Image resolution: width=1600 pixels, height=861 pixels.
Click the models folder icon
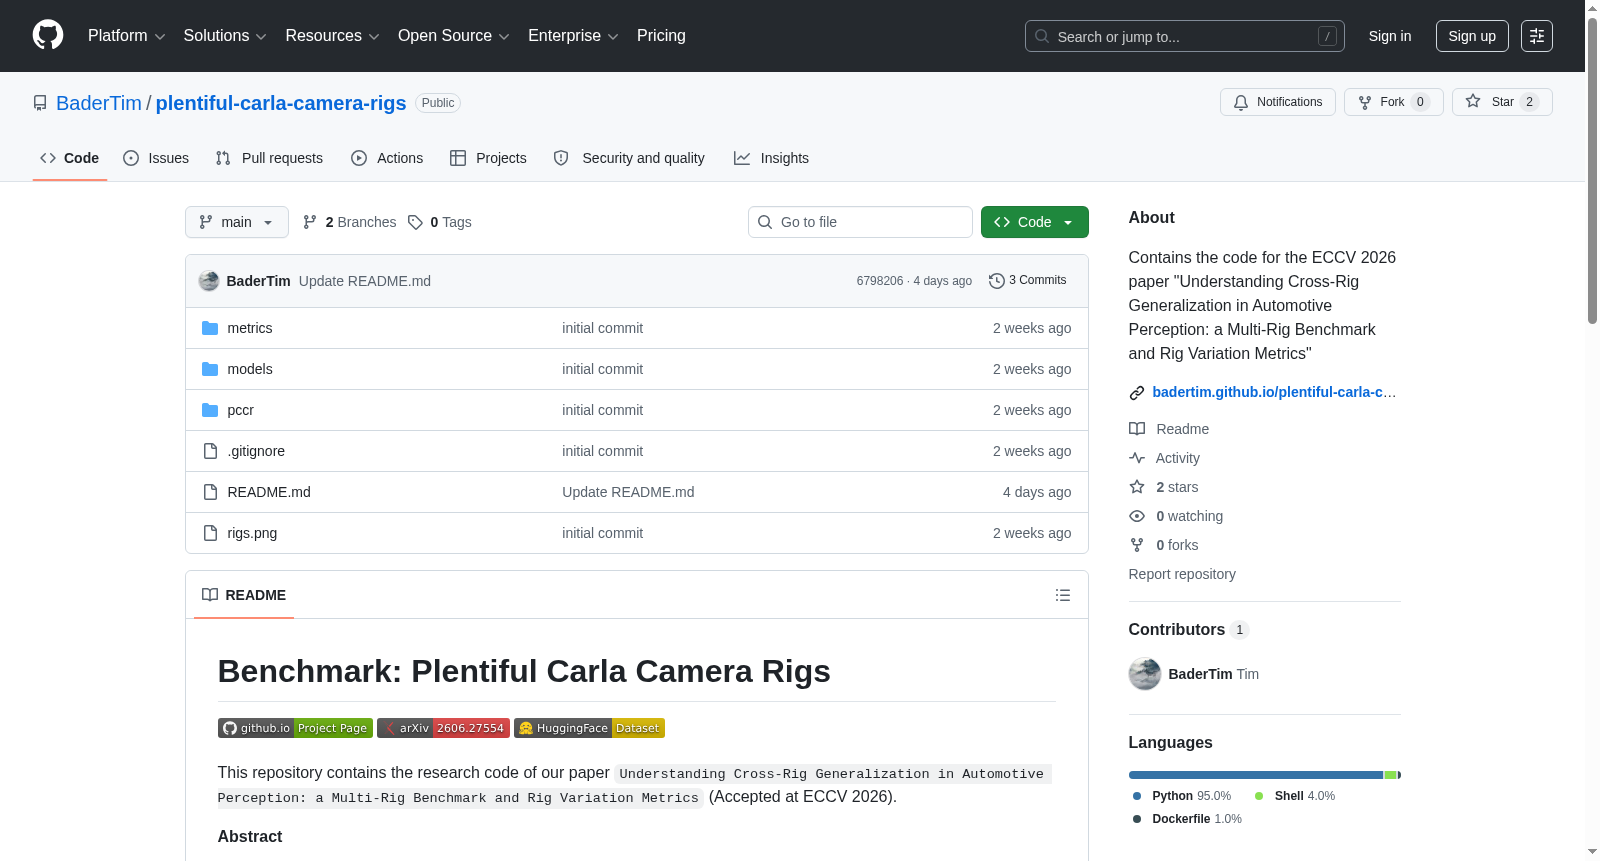pyautogui.click(x=210, y=369)
